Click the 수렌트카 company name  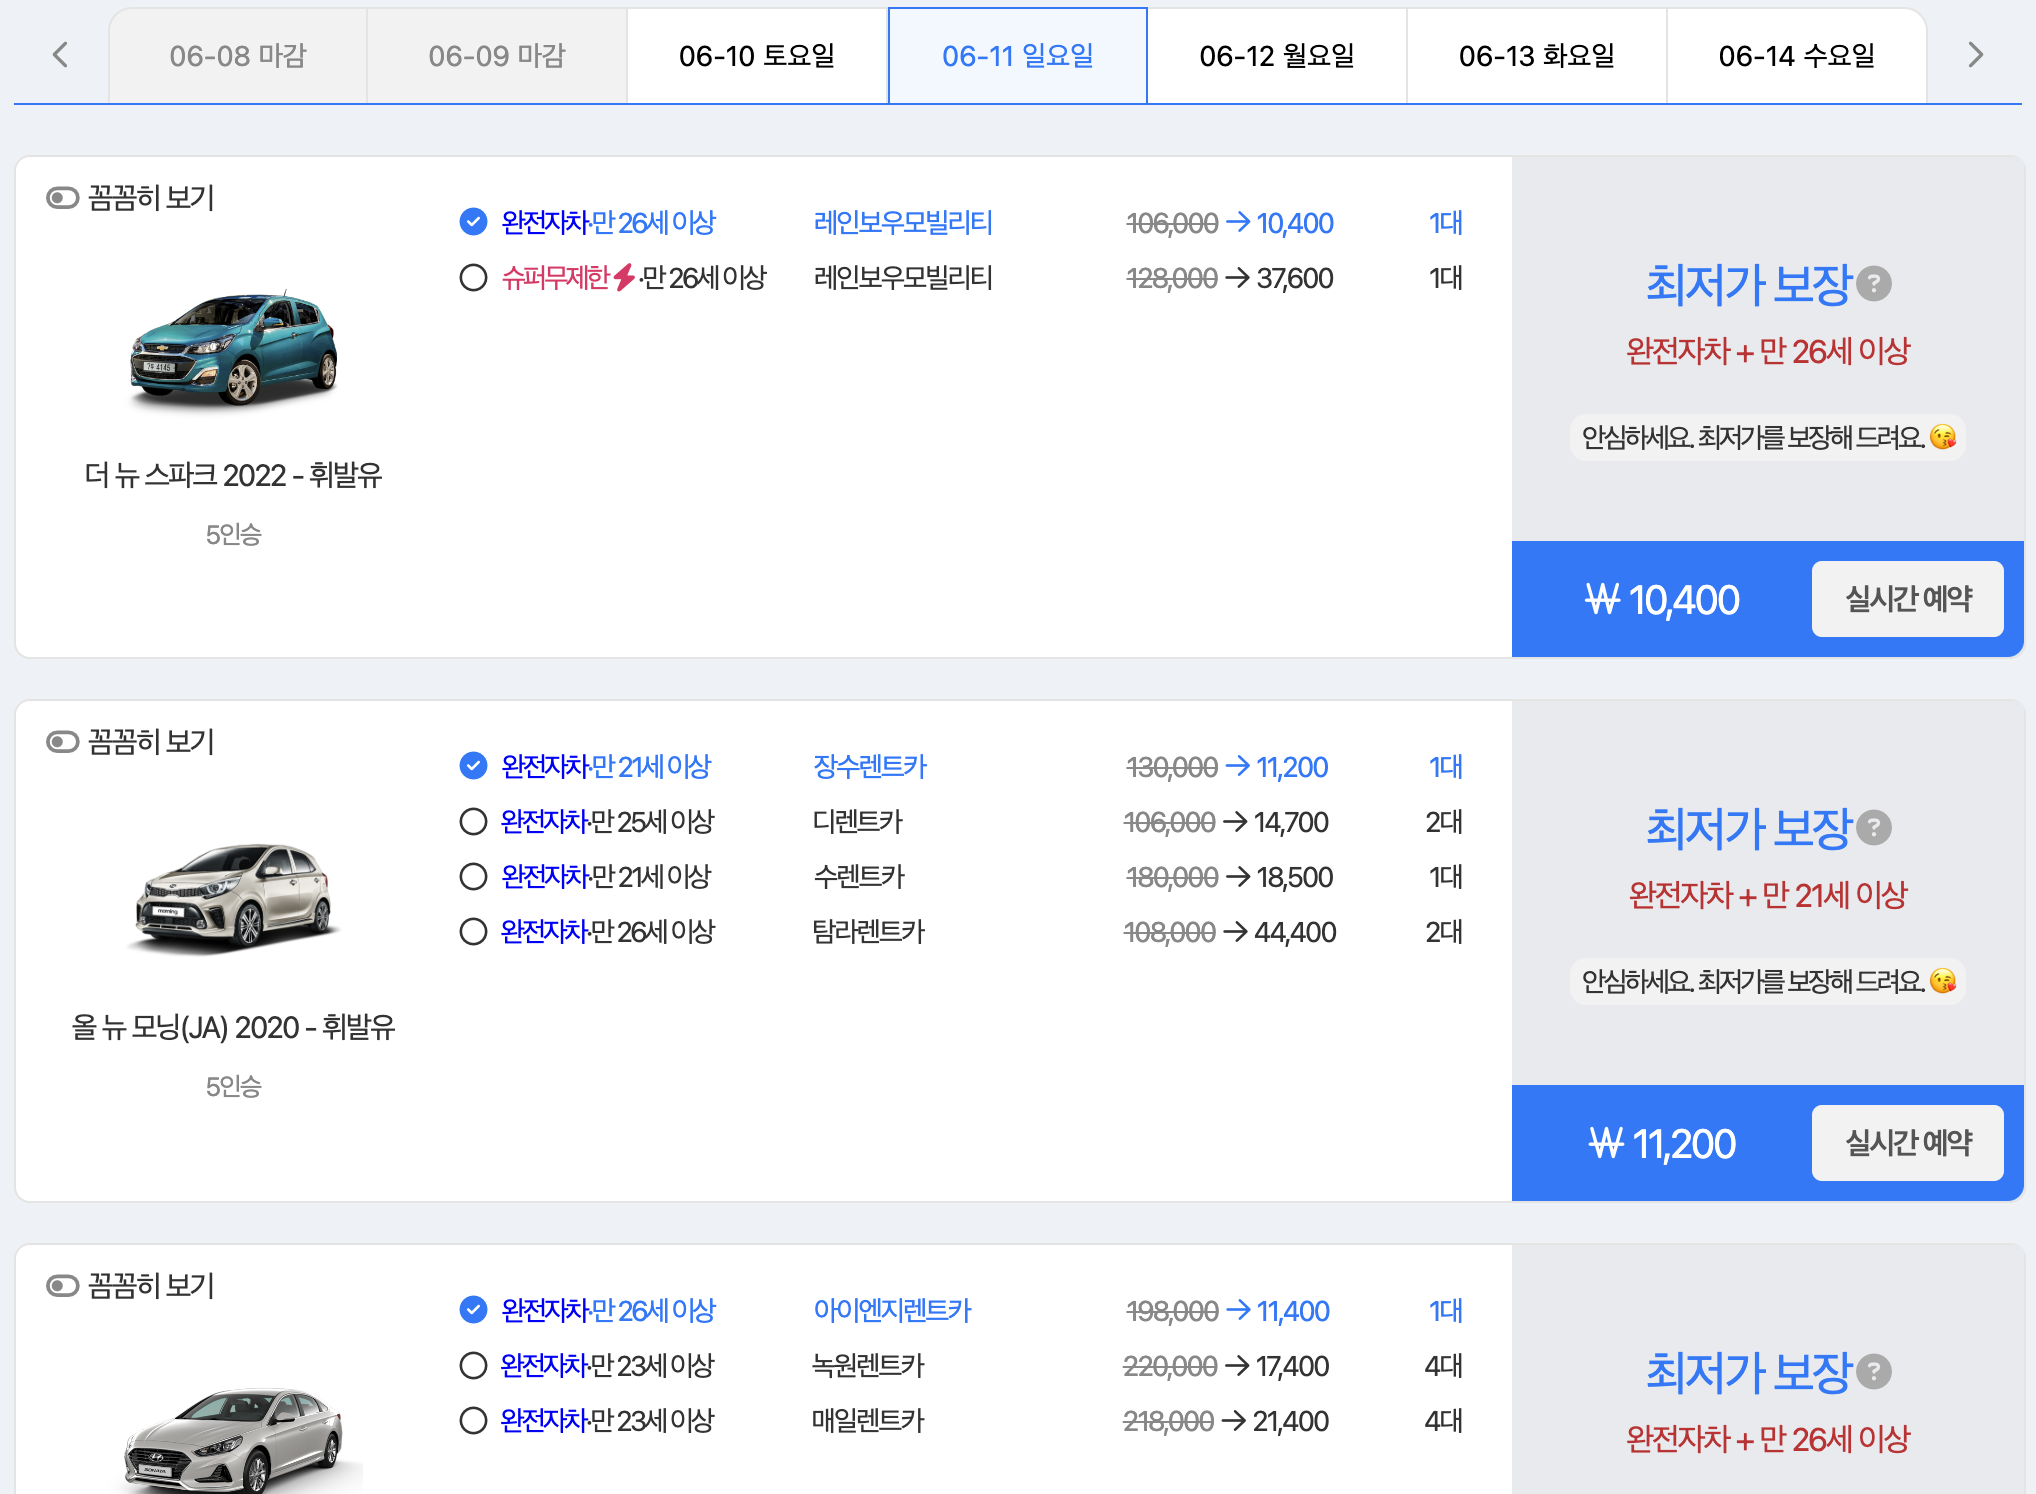859,876
